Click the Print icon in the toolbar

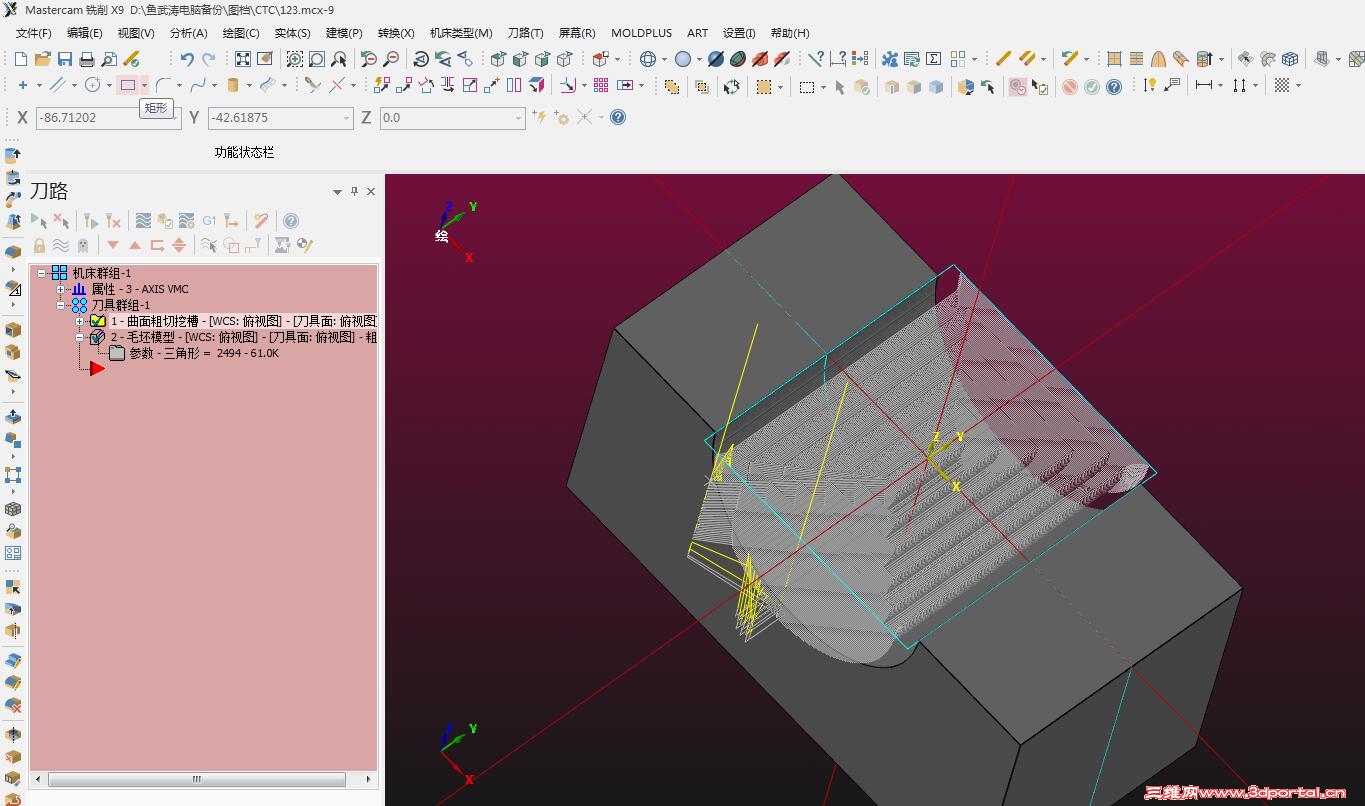click(x=87, y=59)
